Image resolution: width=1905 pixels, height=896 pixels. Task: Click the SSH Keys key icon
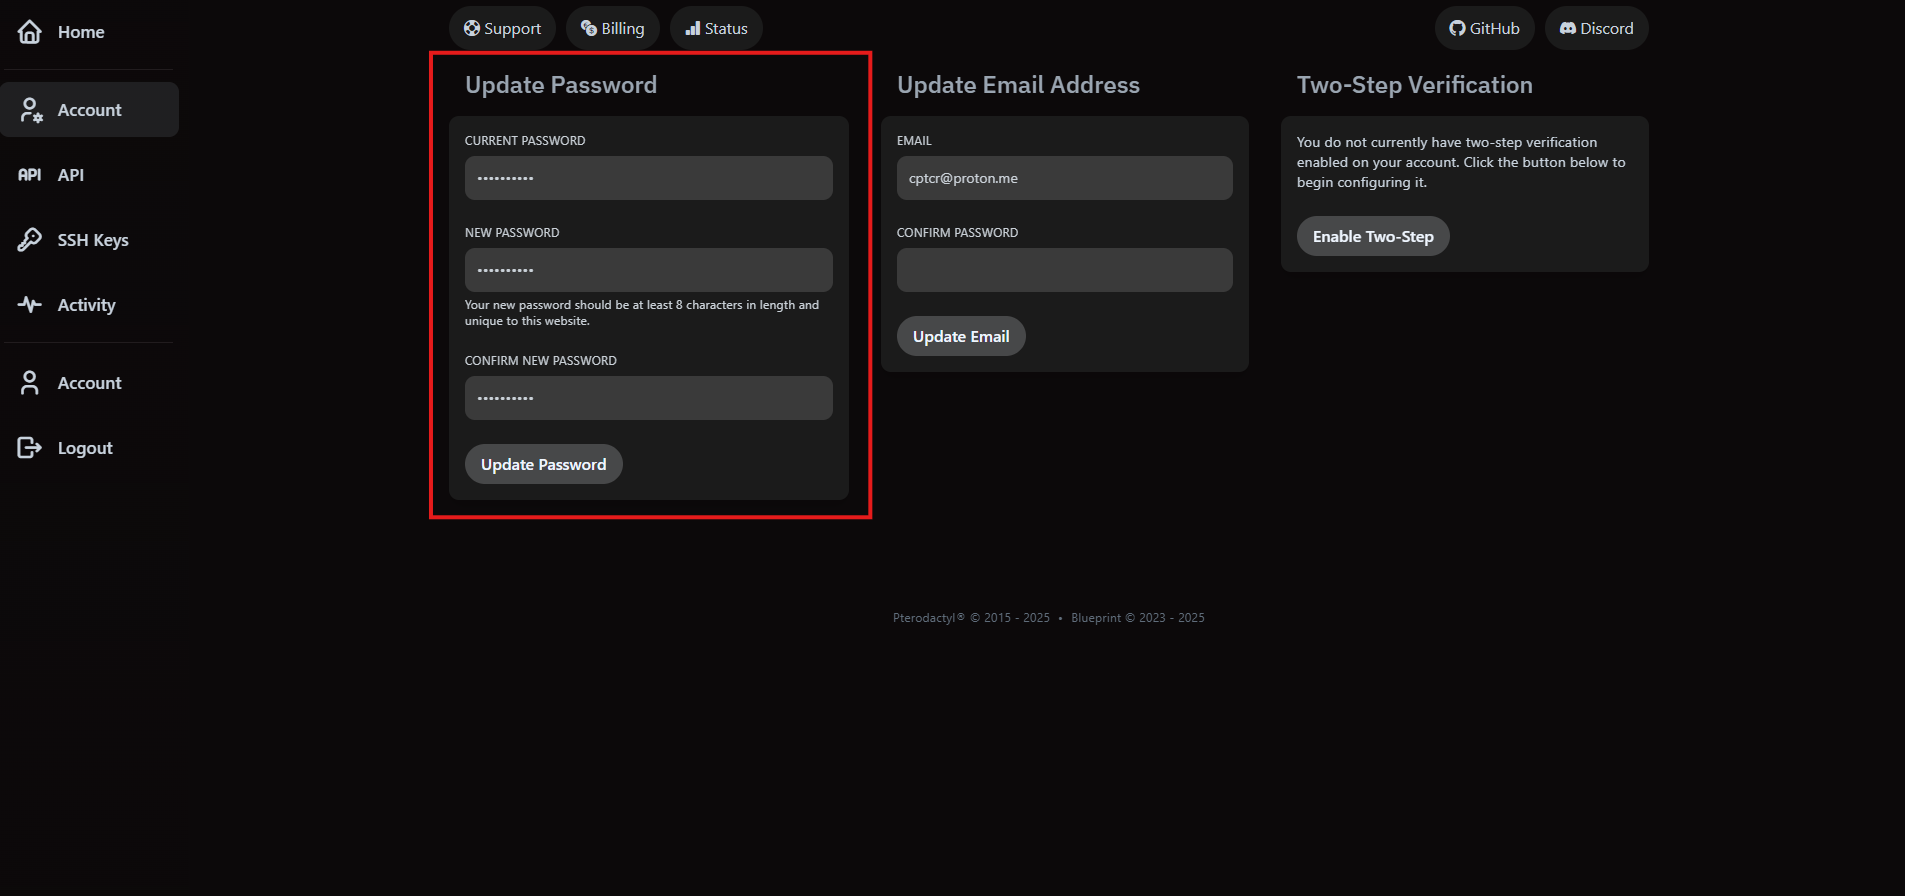30,240
